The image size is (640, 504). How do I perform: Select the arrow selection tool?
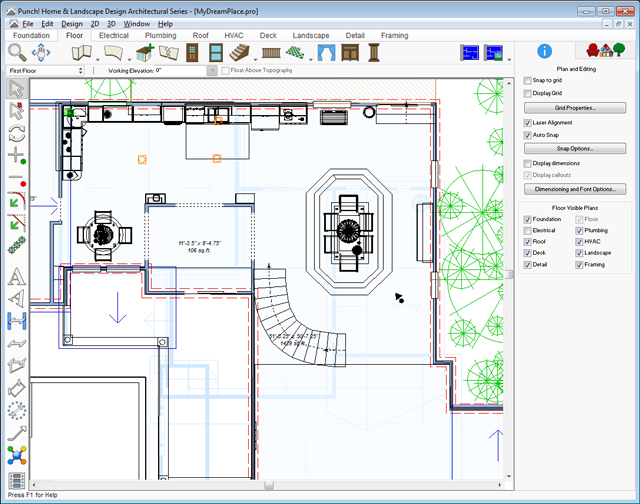tap(16, 88)
